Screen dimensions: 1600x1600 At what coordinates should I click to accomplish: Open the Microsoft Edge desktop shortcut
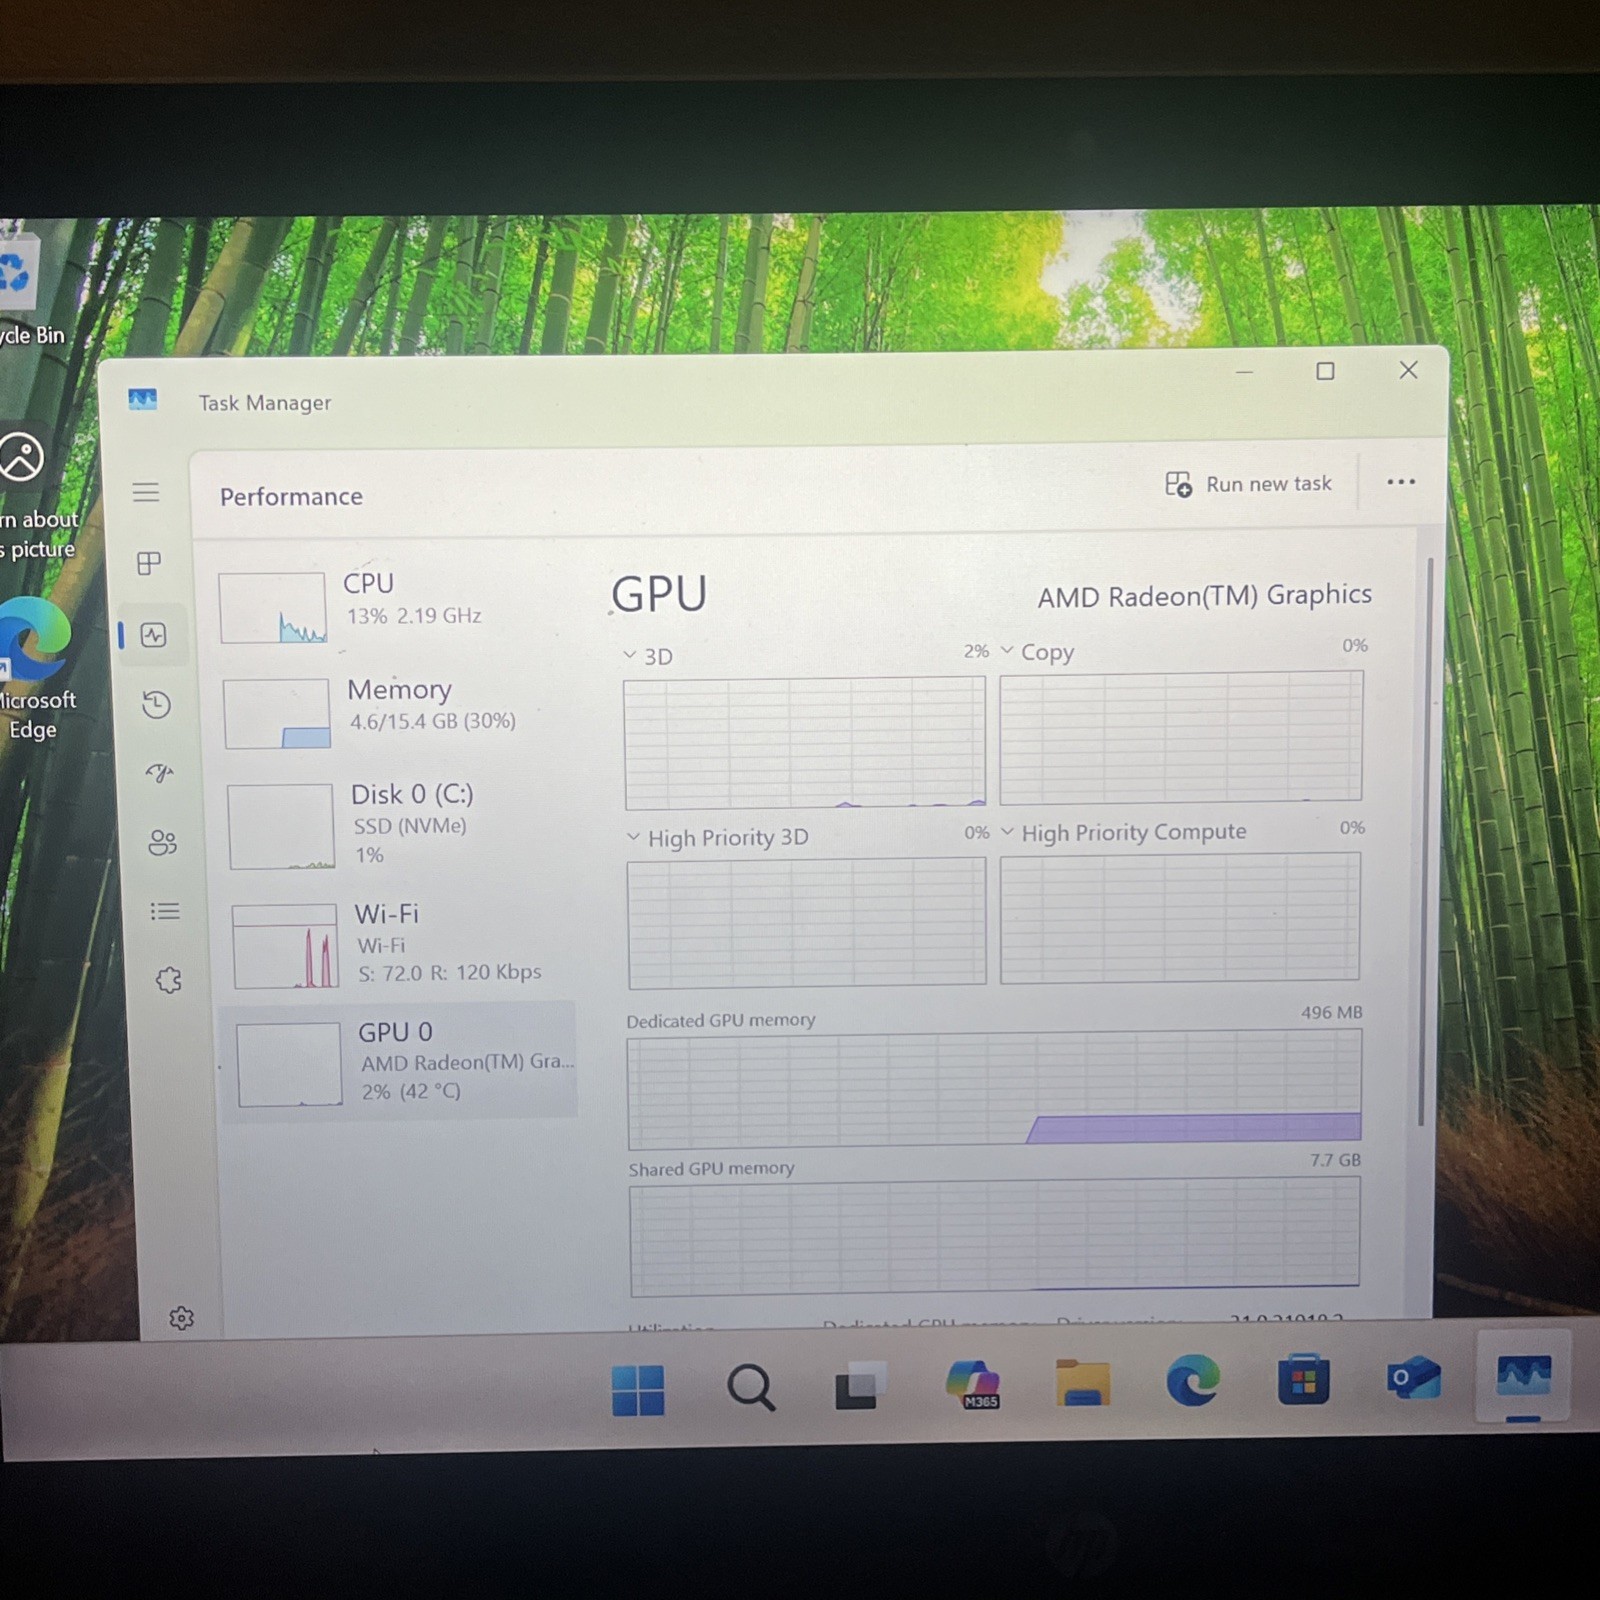pyautogui.click(x=35, y=668)
